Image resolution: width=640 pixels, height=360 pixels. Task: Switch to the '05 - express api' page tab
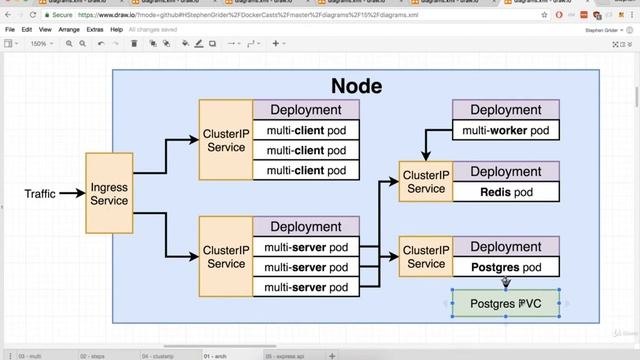[x=284, y=356]
